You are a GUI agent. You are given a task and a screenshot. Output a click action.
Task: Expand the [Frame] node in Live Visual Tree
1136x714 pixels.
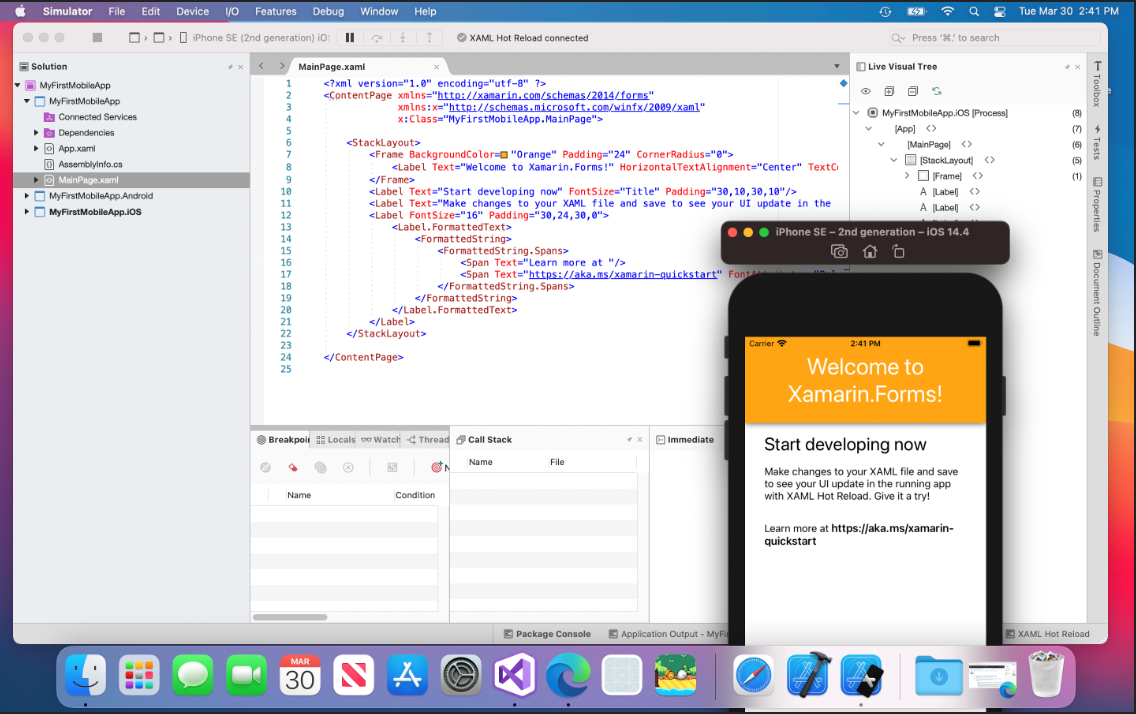coord(906,175)
